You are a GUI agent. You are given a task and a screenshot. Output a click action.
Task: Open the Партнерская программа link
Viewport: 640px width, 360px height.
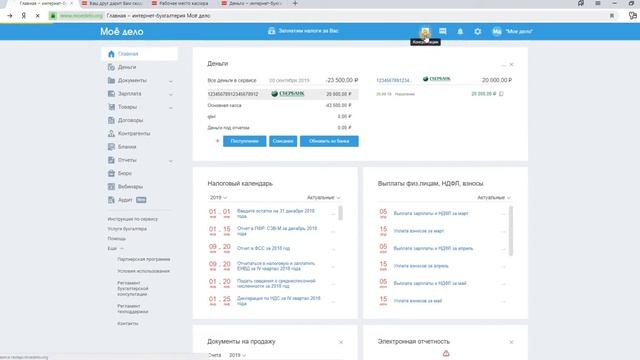click(x=144, y=259)
